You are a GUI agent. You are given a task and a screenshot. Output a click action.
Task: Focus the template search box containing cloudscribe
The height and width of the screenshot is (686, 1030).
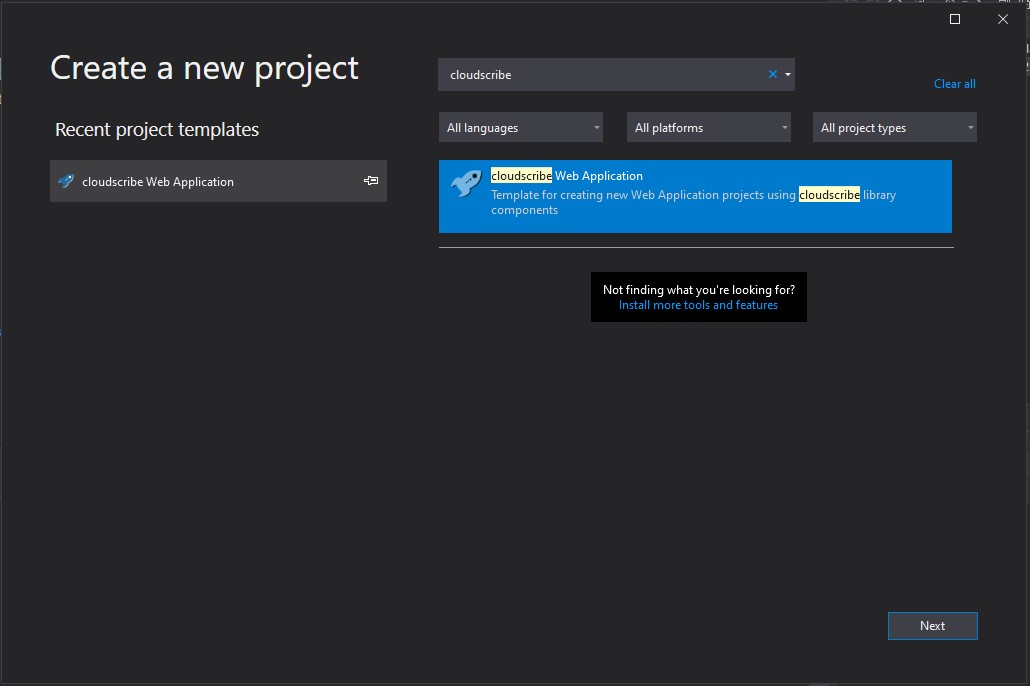click(x=600, y=75)
